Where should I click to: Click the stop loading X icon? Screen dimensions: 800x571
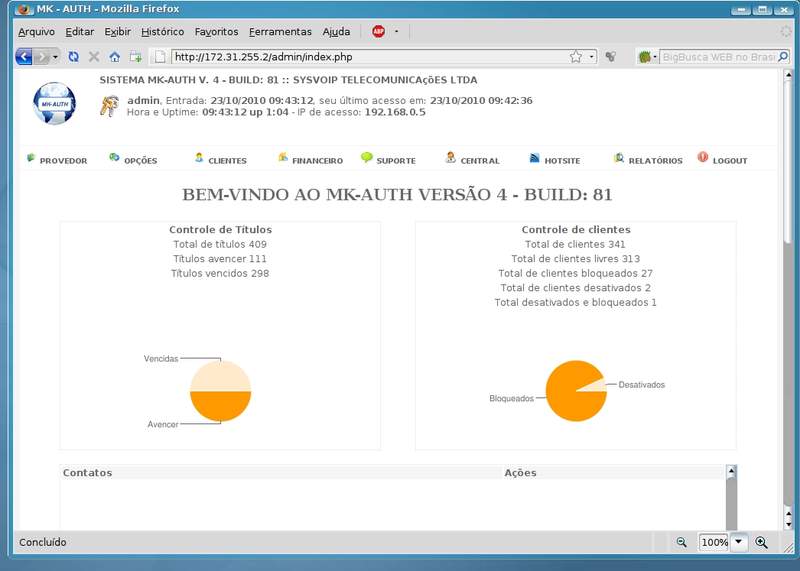(x=94, y=57)
